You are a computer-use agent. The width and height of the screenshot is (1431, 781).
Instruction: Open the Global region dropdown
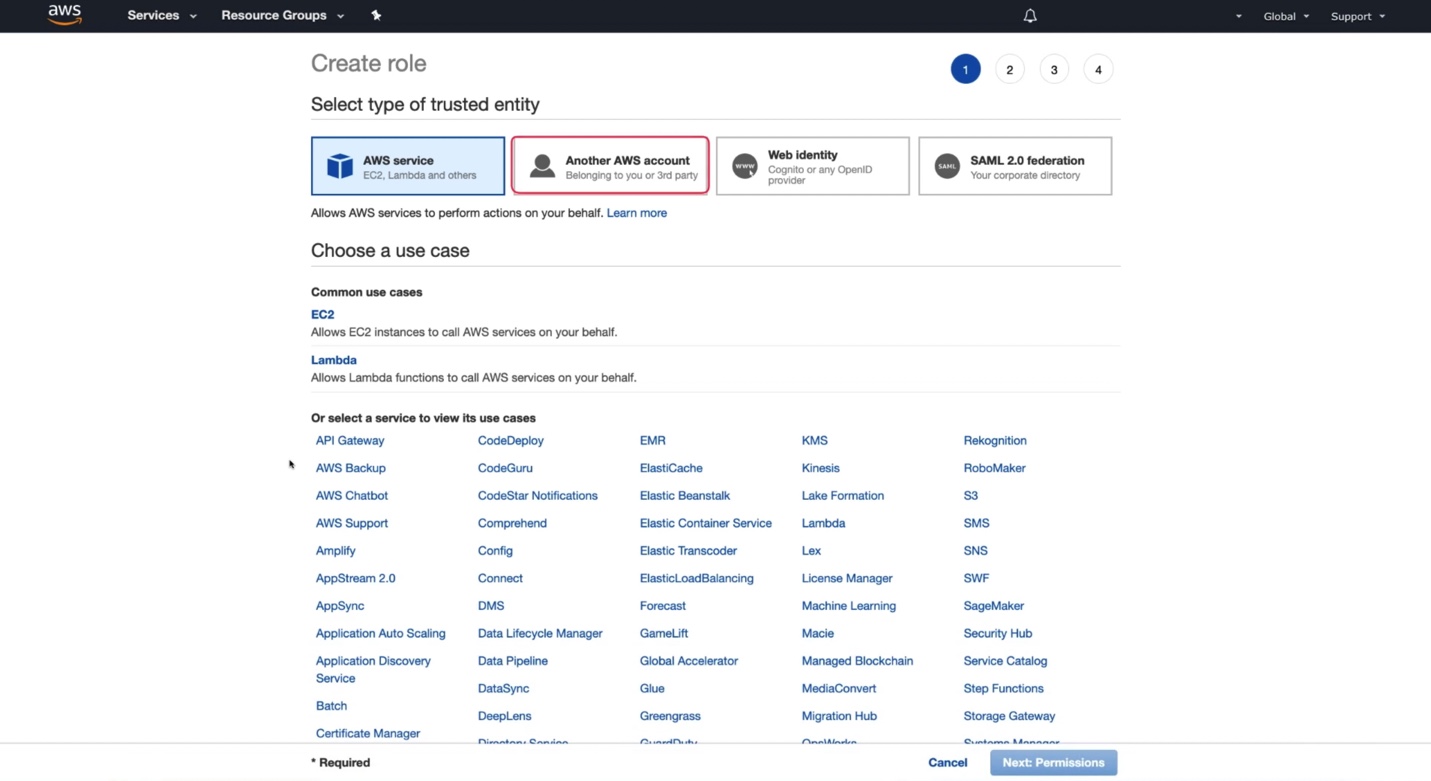(x=1286, y=16)
